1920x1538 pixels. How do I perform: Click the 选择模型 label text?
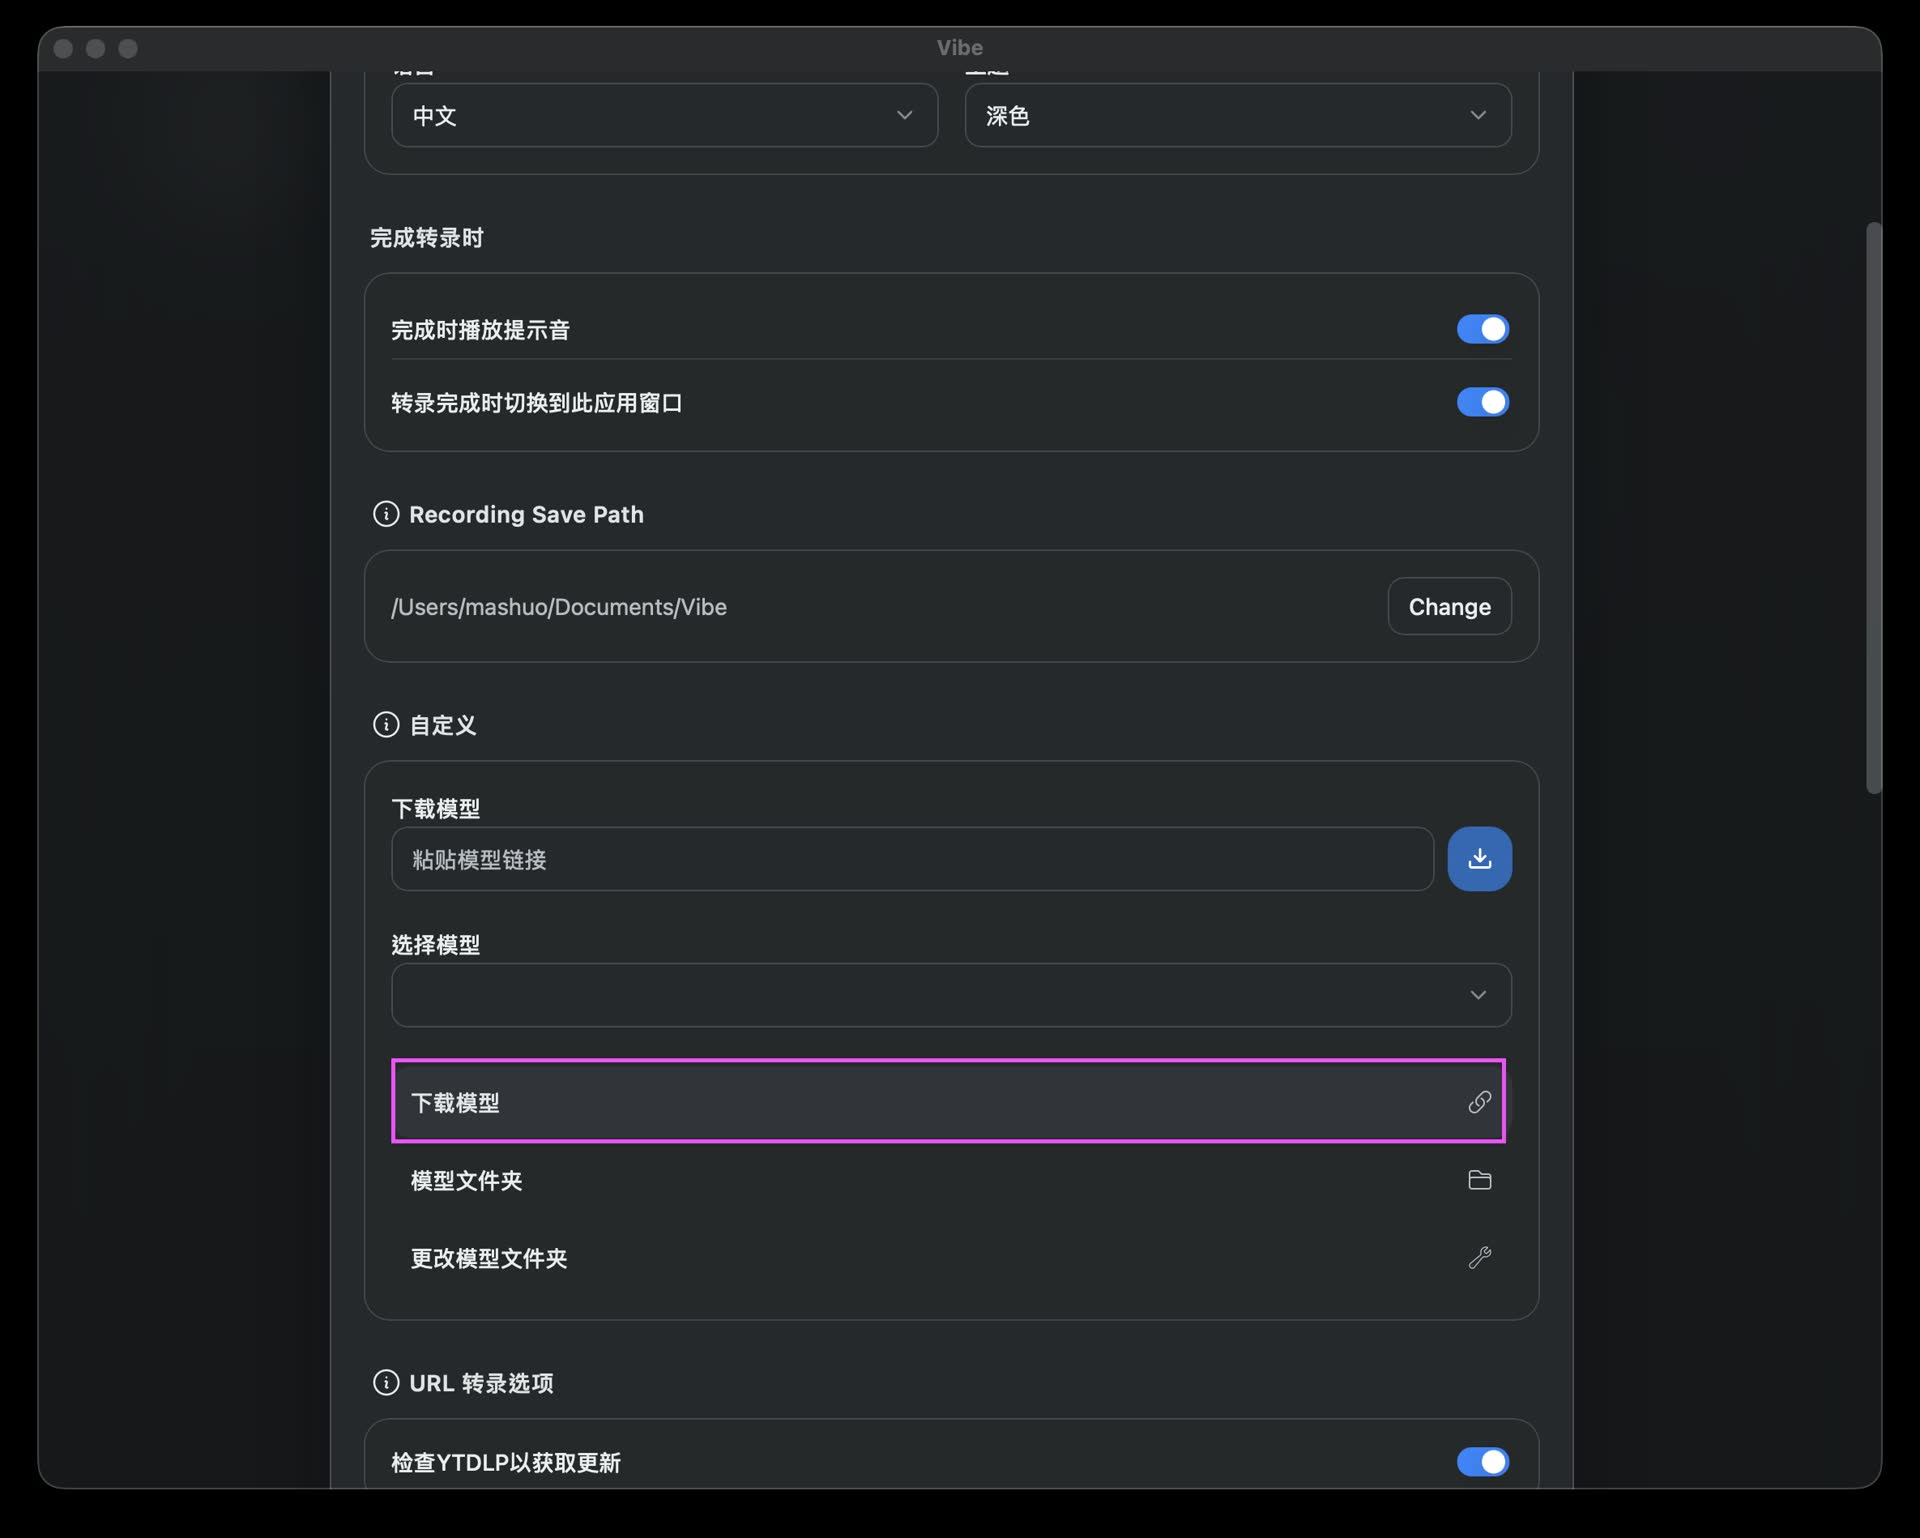point(436,945)
